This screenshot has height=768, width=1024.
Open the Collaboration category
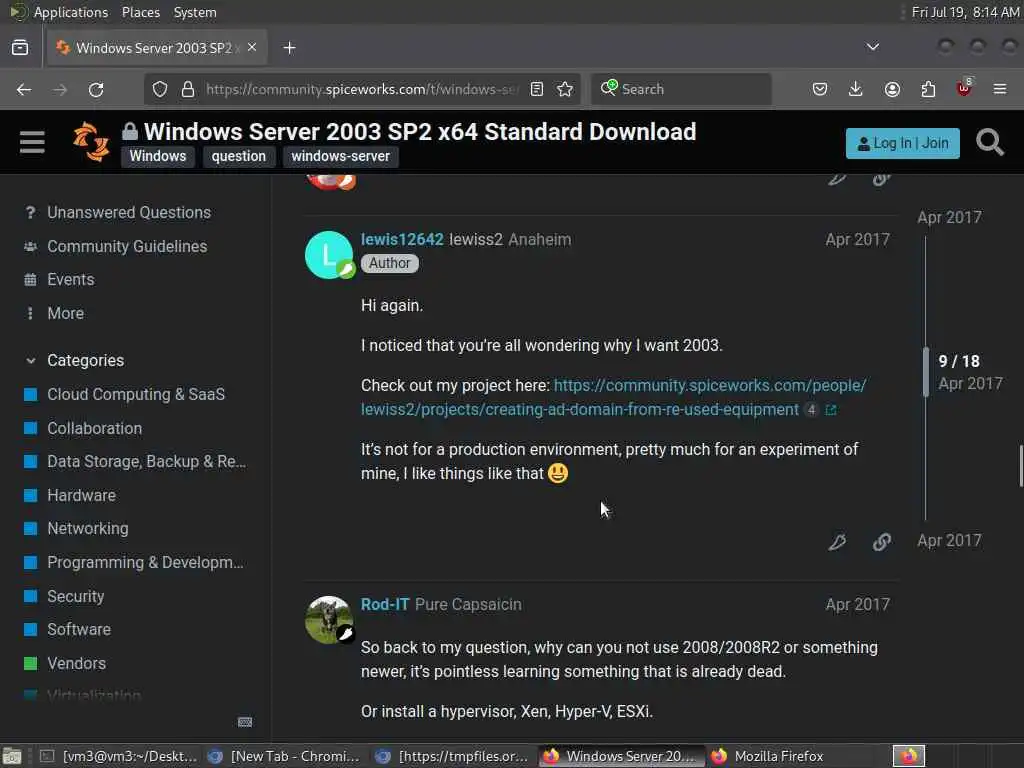tap(94, 428)
